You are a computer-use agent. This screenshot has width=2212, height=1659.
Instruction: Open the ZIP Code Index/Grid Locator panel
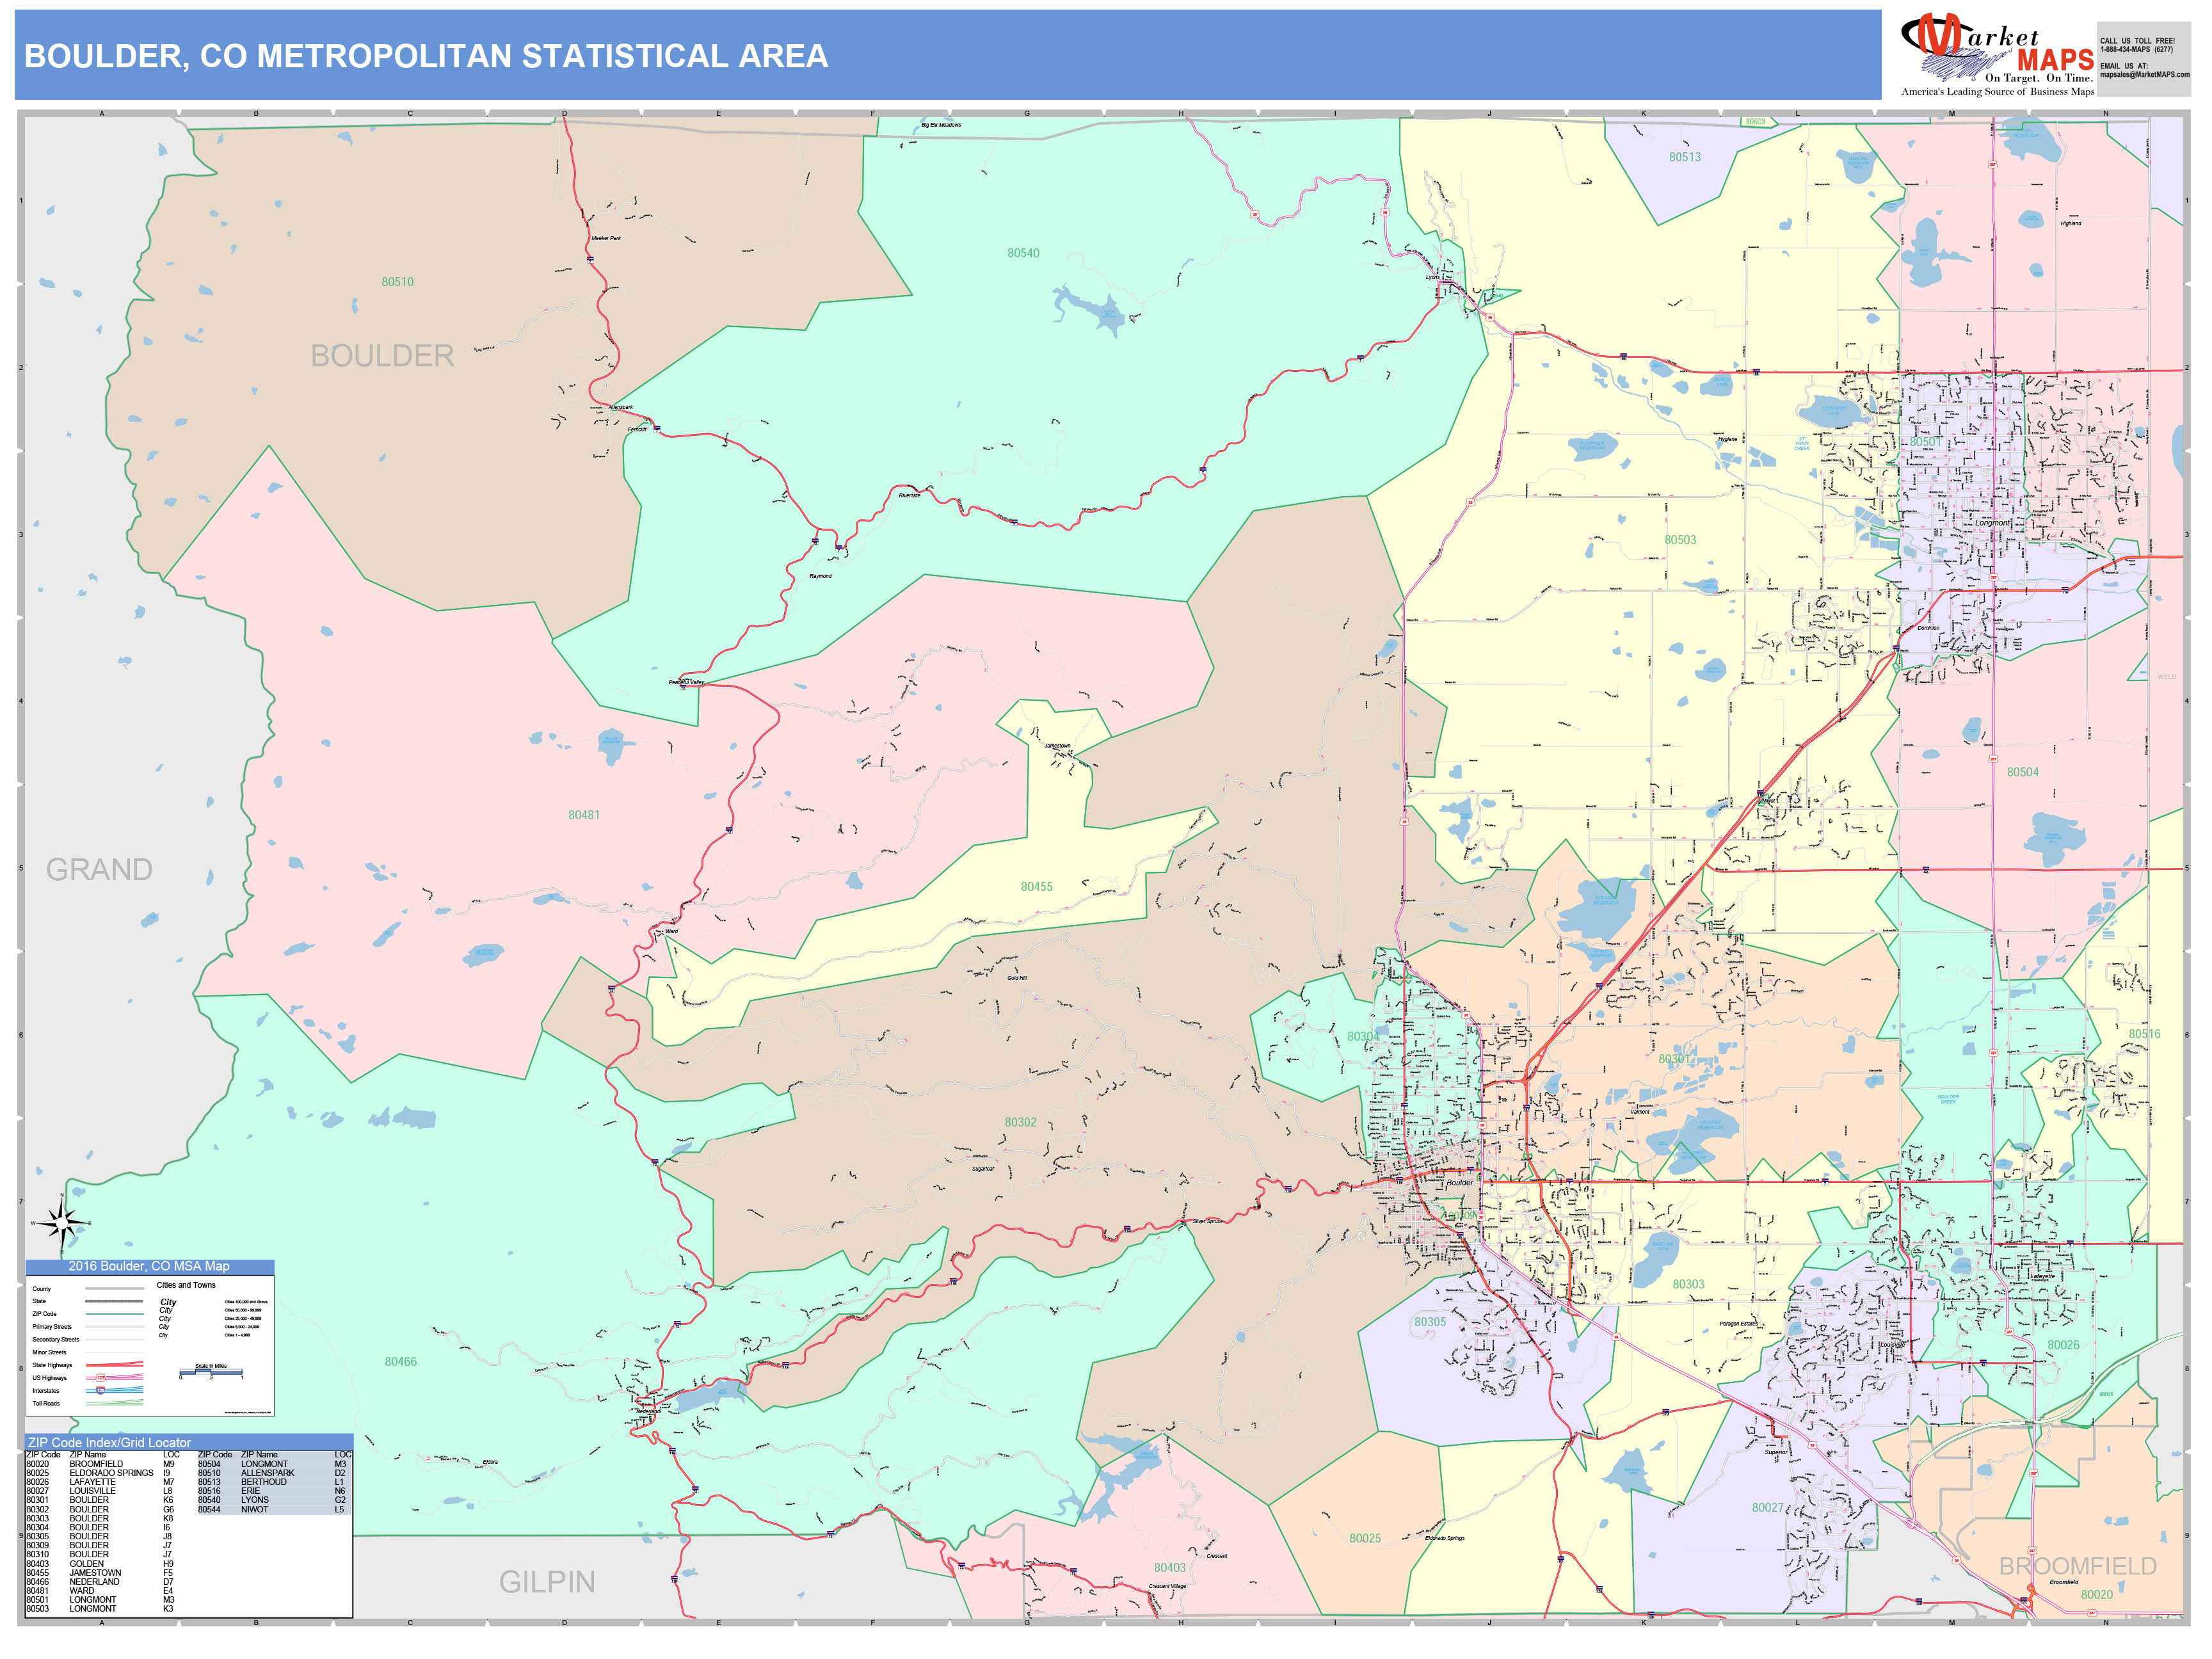click(109, 1443)
